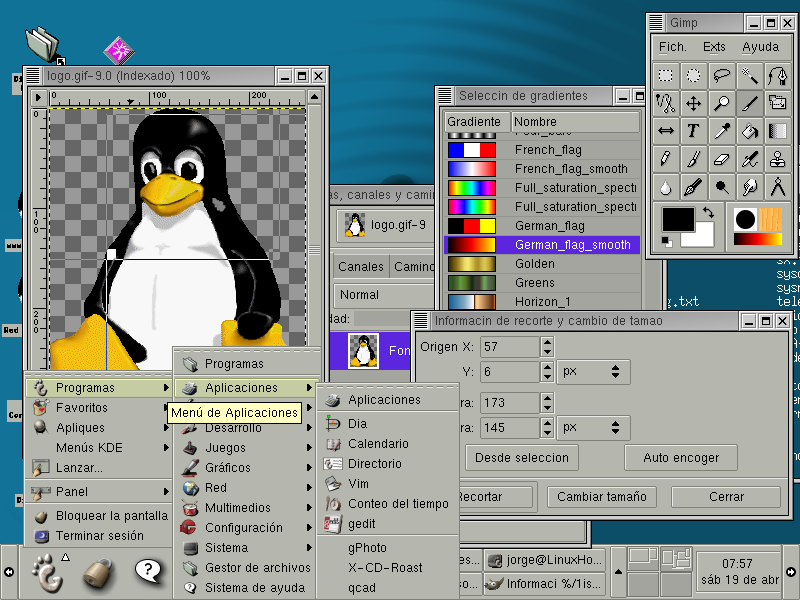Expand the Multimedios submenu

tap(247, 508)
